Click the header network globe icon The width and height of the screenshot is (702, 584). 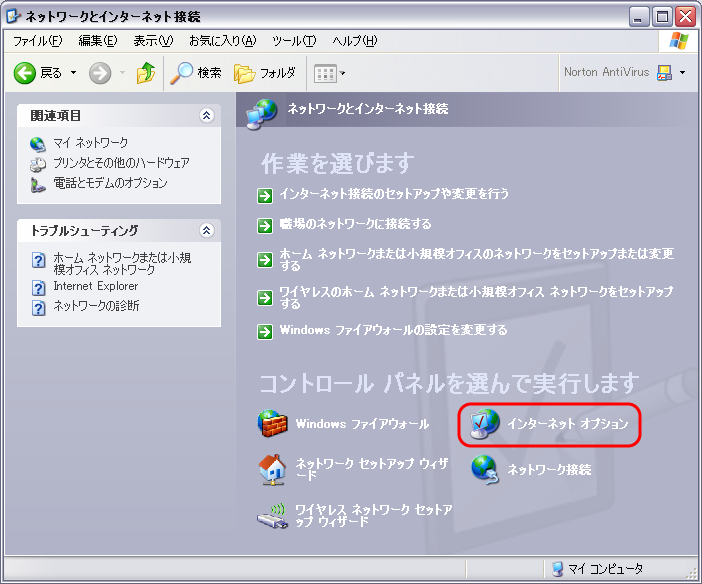pos(262,113)
